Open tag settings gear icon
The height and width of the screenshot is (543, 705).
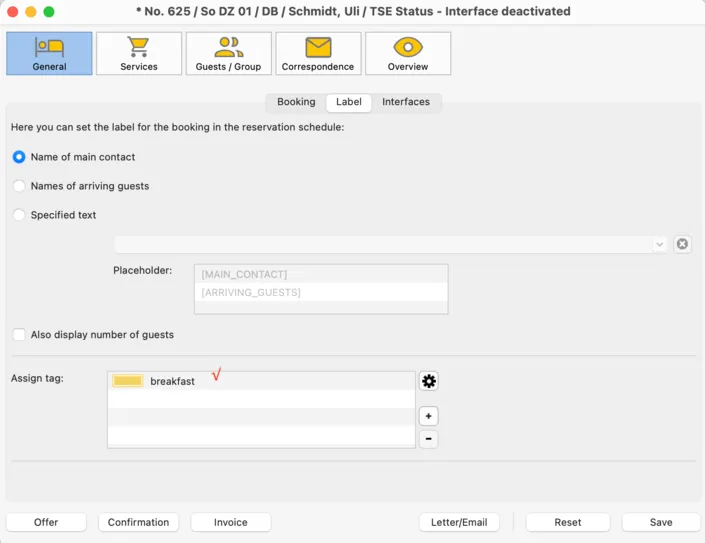[428, 381]
